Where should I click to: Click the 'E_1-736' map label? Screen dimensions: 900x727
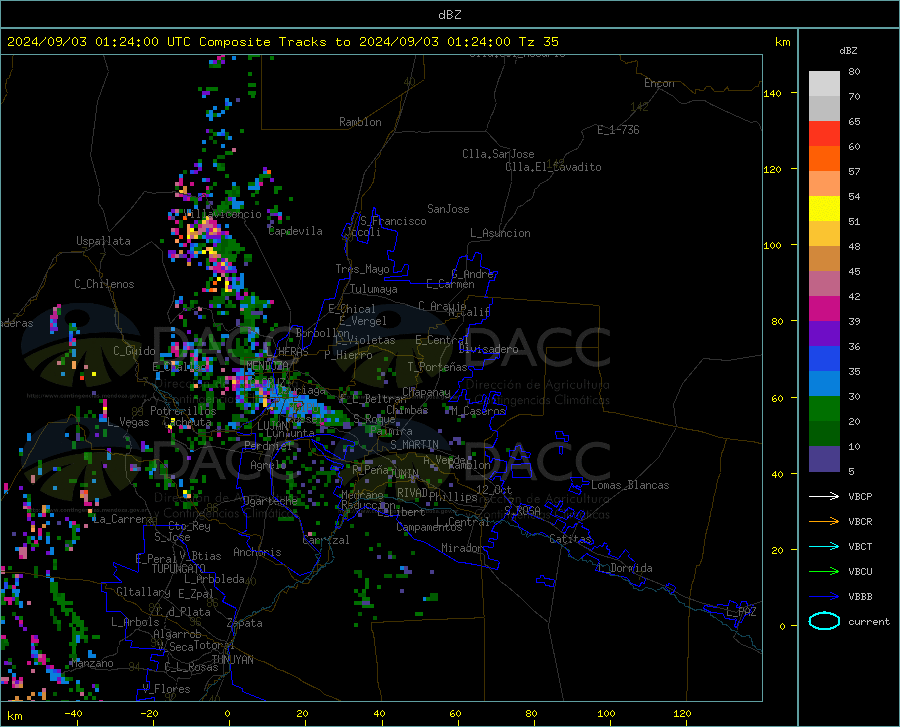point(618,130)
